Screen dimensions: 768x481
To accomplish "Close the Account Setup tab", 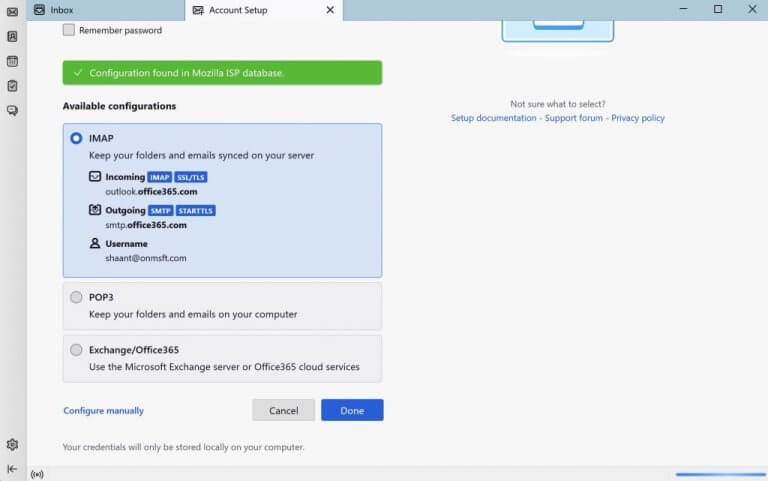I will coord(330,10).
